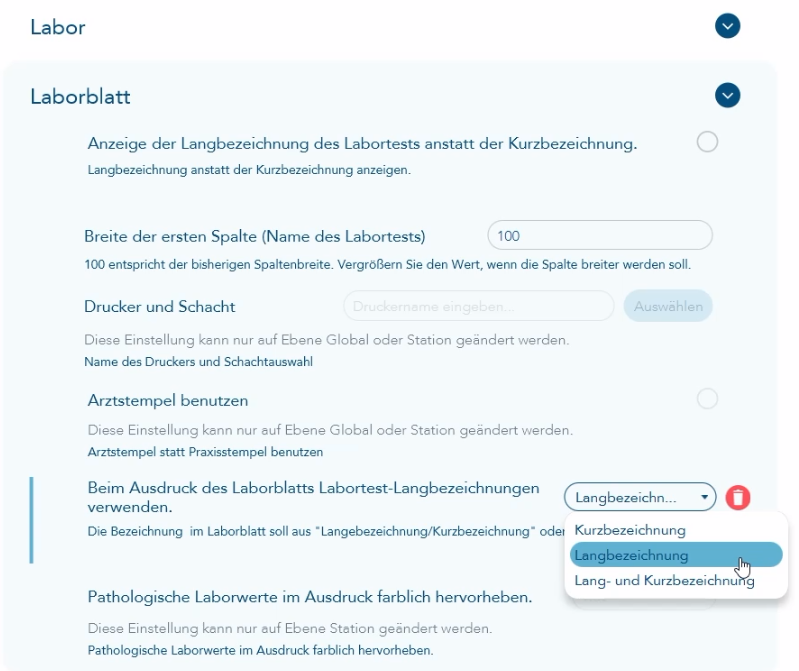Select Langbezeichnung option in dropdown list
Viewport: 799px width, 671px height.
pos(676,555)
